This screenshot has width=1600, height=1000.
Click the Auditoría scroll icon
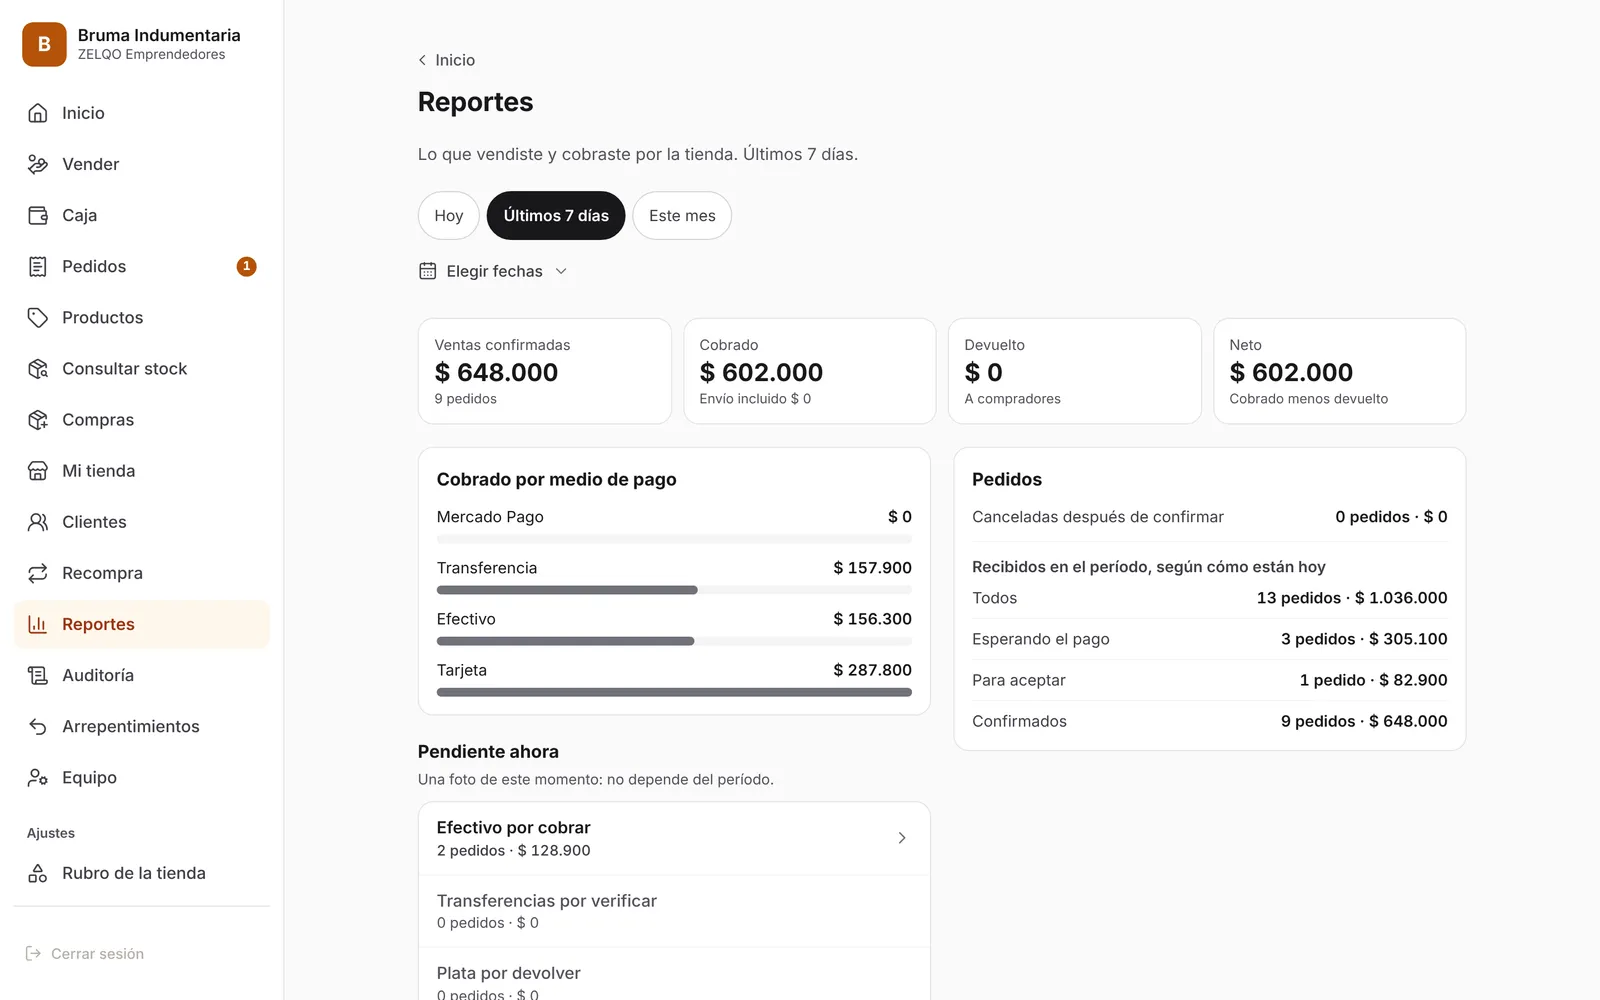38,675
